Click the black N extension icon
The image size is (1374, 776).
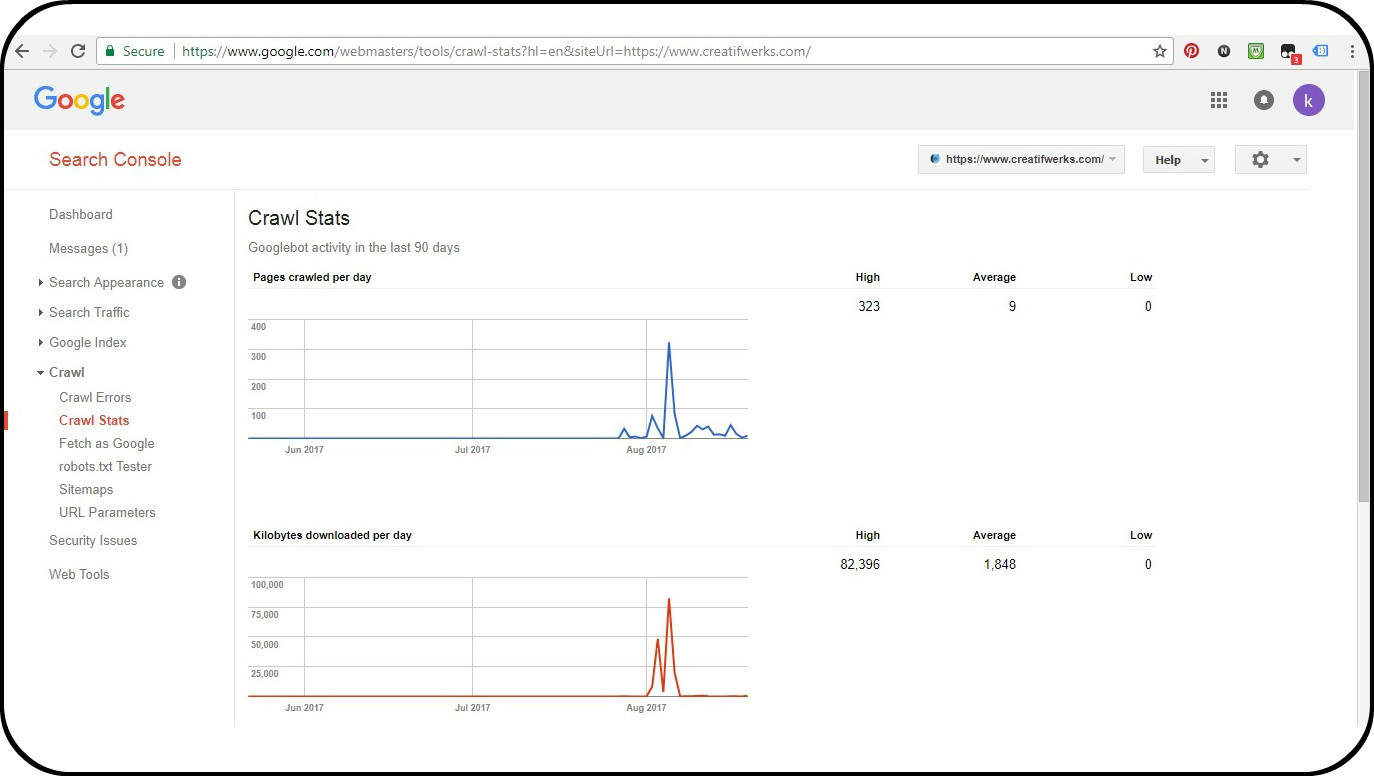point(1224,51)
